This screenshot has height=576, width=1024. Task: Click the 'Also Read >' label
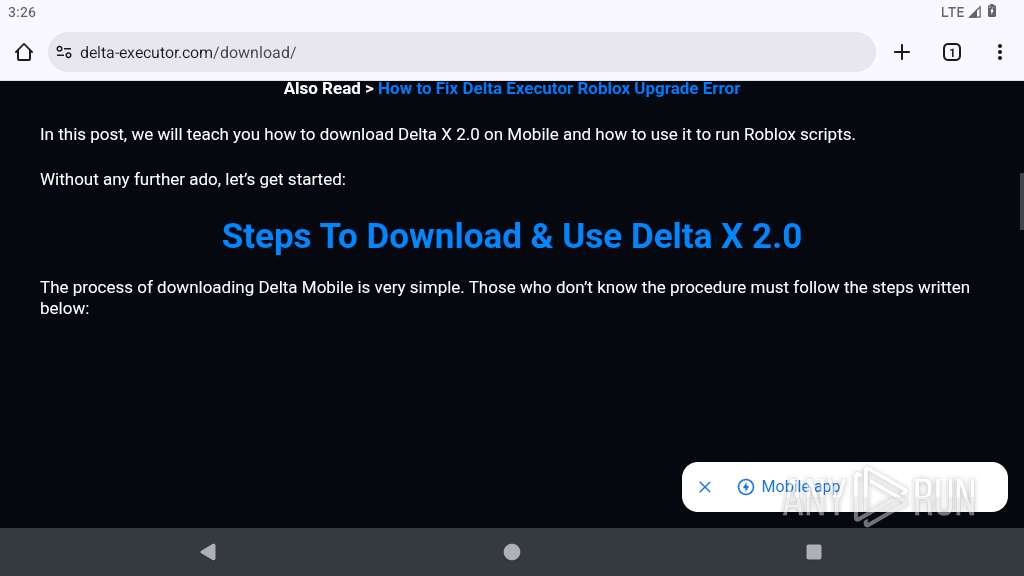pos(328,89)
